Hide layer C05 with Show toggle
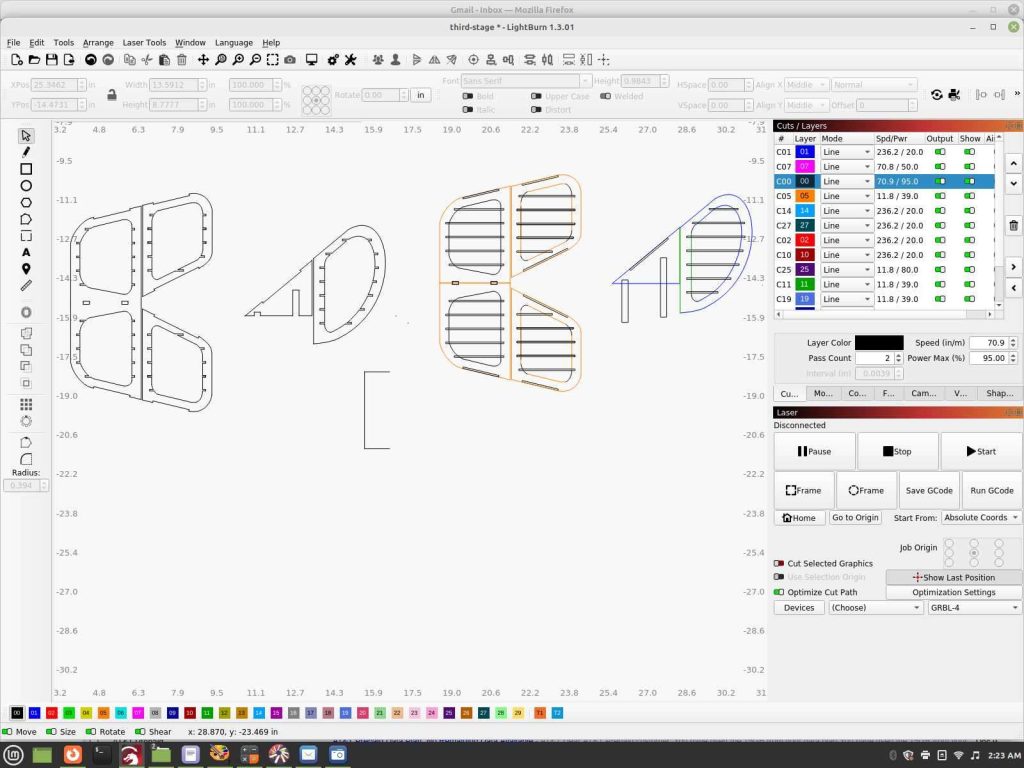 [x=969, y=196]
